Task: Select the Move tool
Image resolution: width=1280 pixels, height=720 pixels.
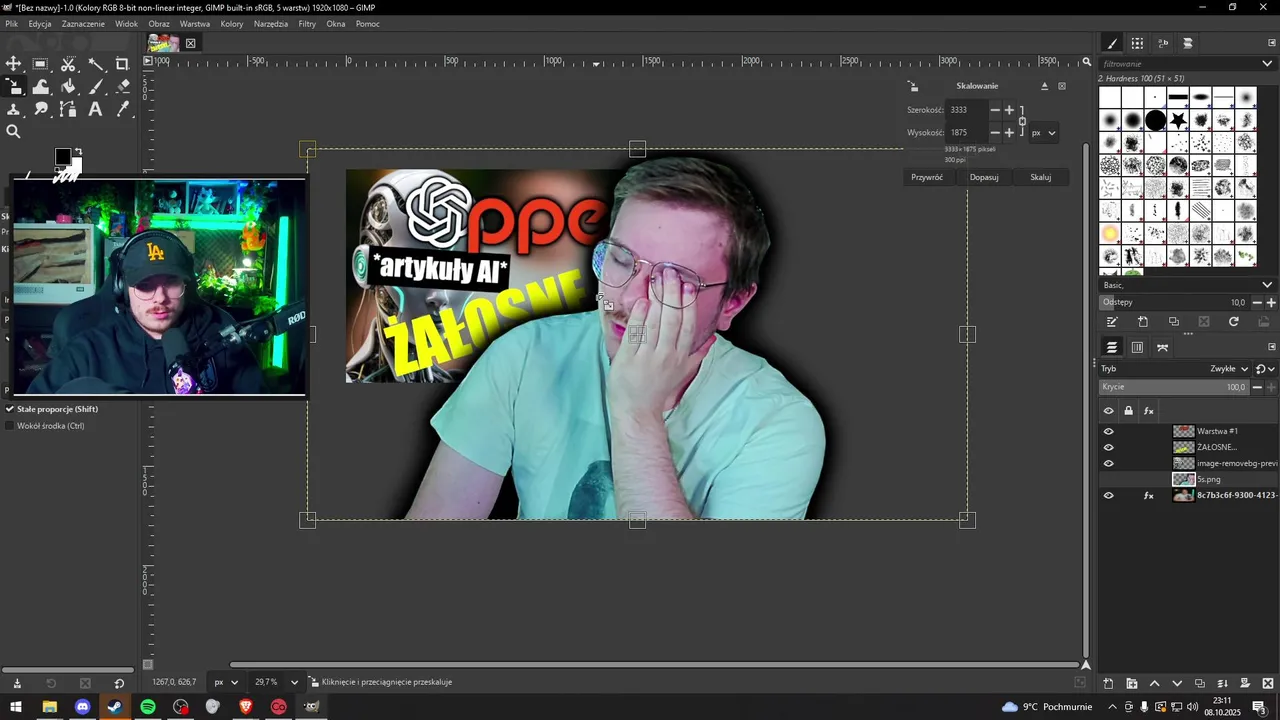Action: click(x=14, y=64)
